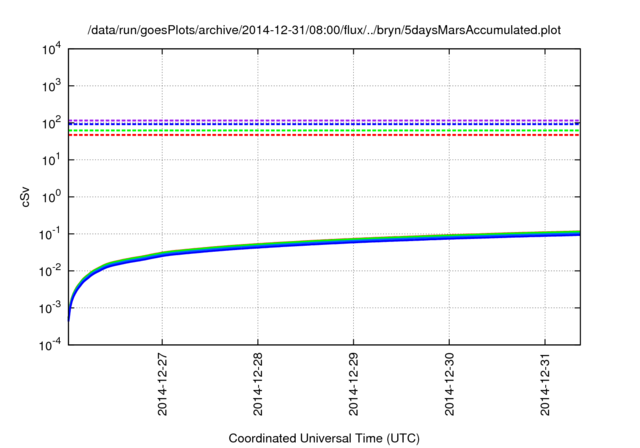Click the 10^4 y-axis tick label
Screen dimensions: 640x448
click(x=51, y=49)
